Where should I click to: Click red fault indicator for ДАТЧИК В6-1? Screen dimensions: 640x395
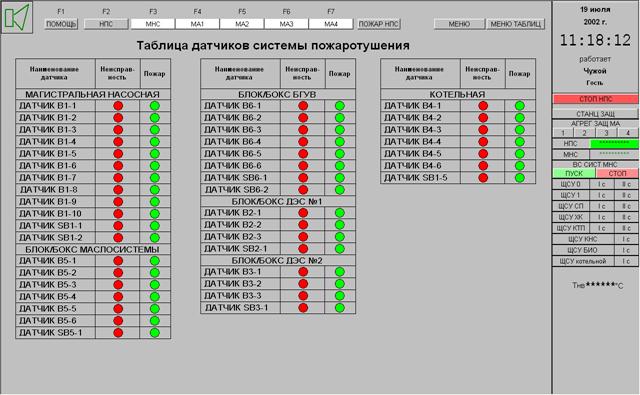click(303, 106)
